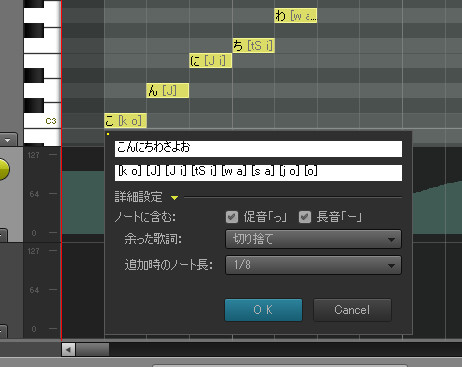The height and width of the screenshot is (367, 462).
Task: Click the yellow-green round knob on the left
Action: [x=4, y=169]
